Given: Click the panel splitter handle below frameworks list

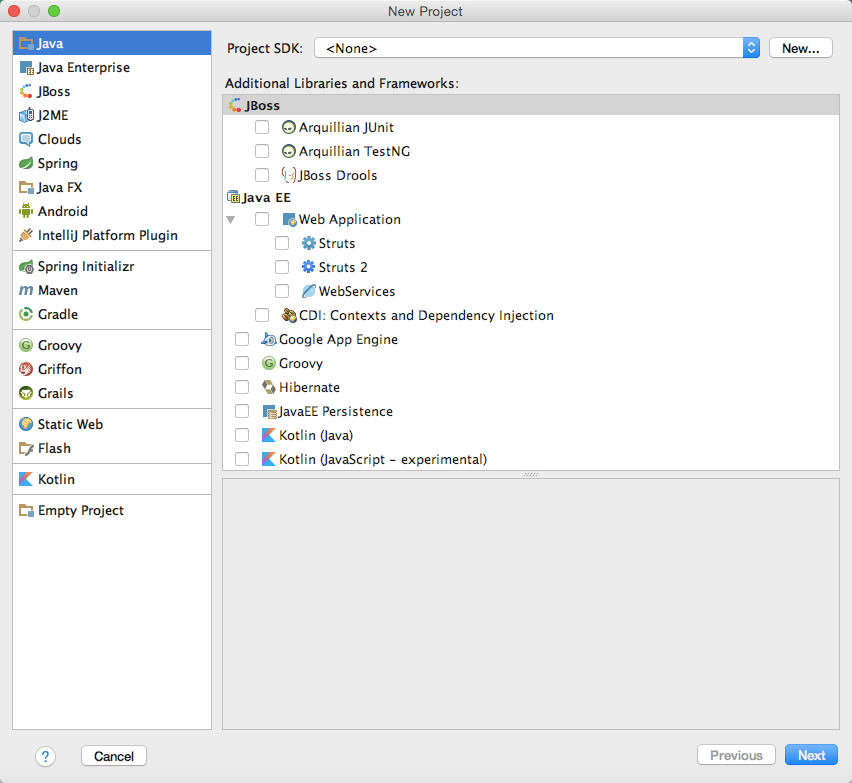Looking at the screenshot, I should pyautogui.click(x=531, y=474).
